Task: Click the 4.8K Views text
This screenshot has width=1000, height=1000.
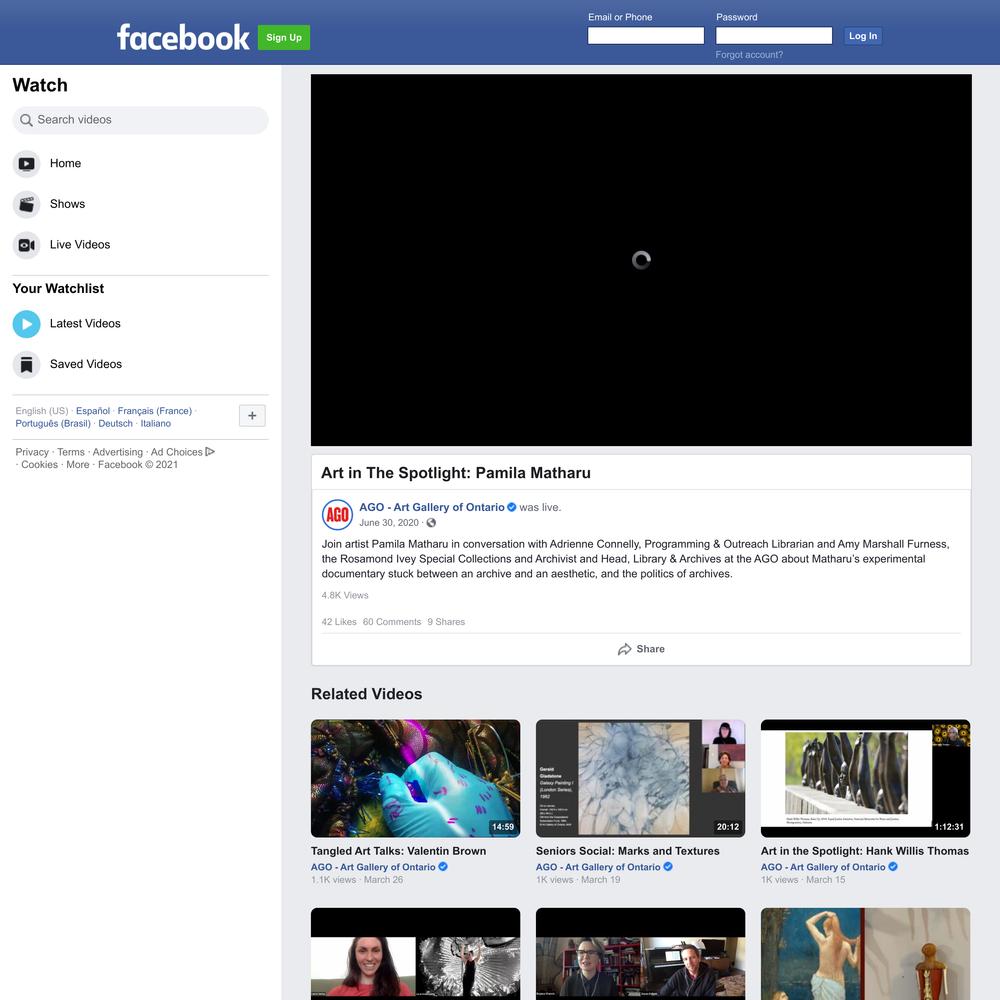Action: [345, 596]
